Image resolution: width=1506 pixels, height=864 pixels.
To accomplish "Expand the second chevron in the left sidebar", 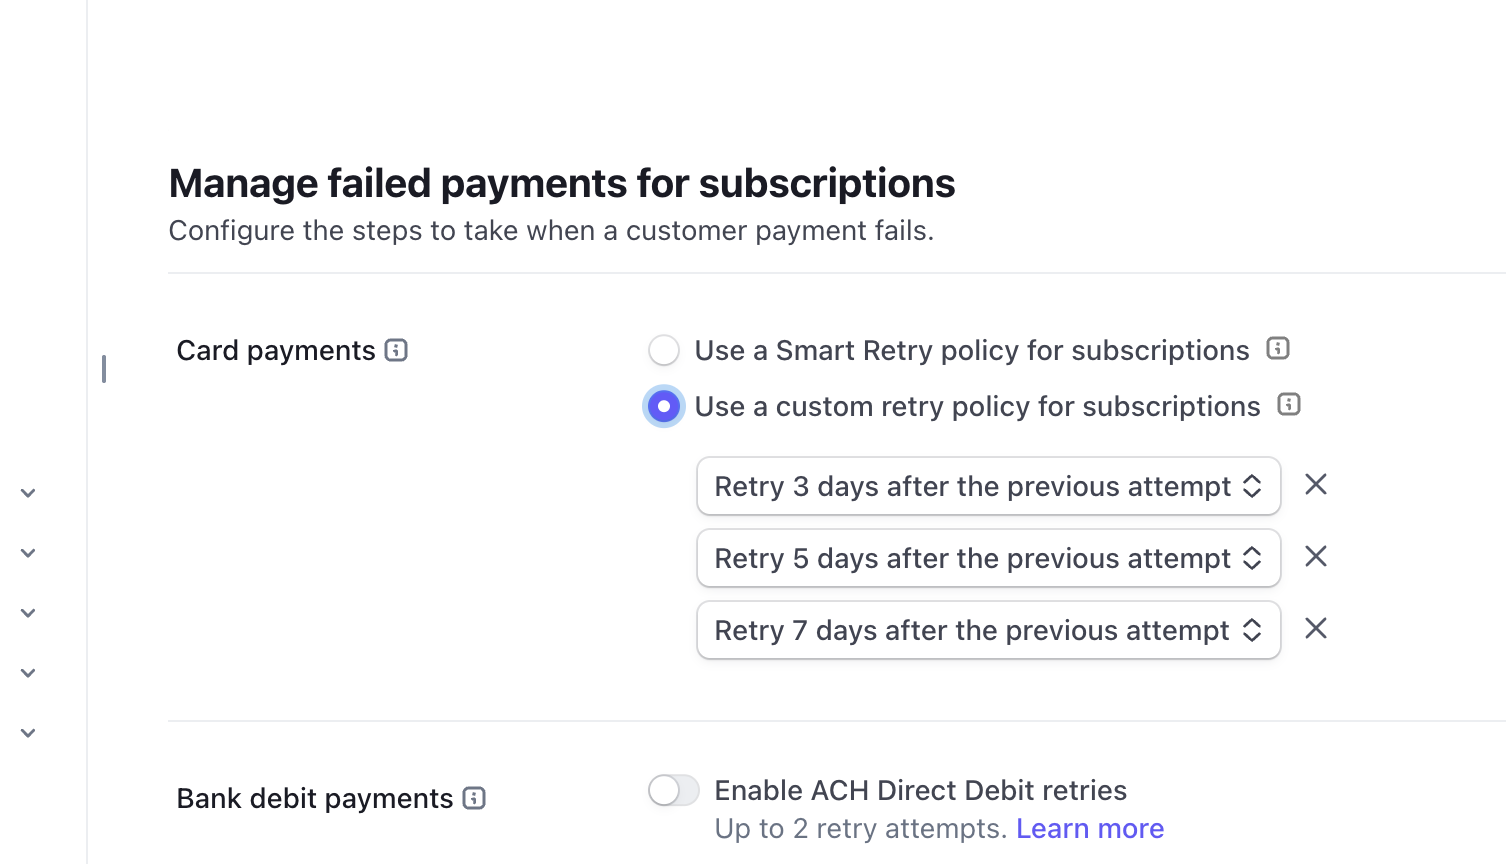I will (x=27, y=552).
